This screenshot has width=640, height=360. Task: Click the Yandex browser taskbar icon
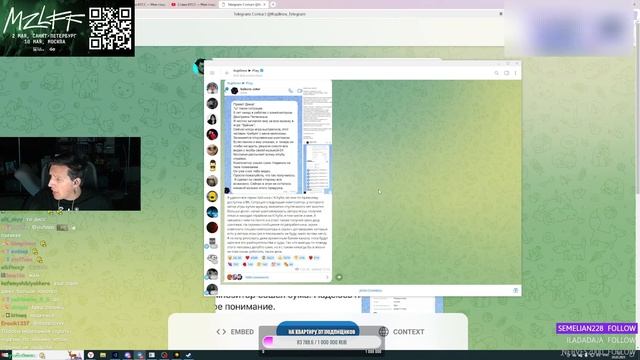click(x=91, y=355)
